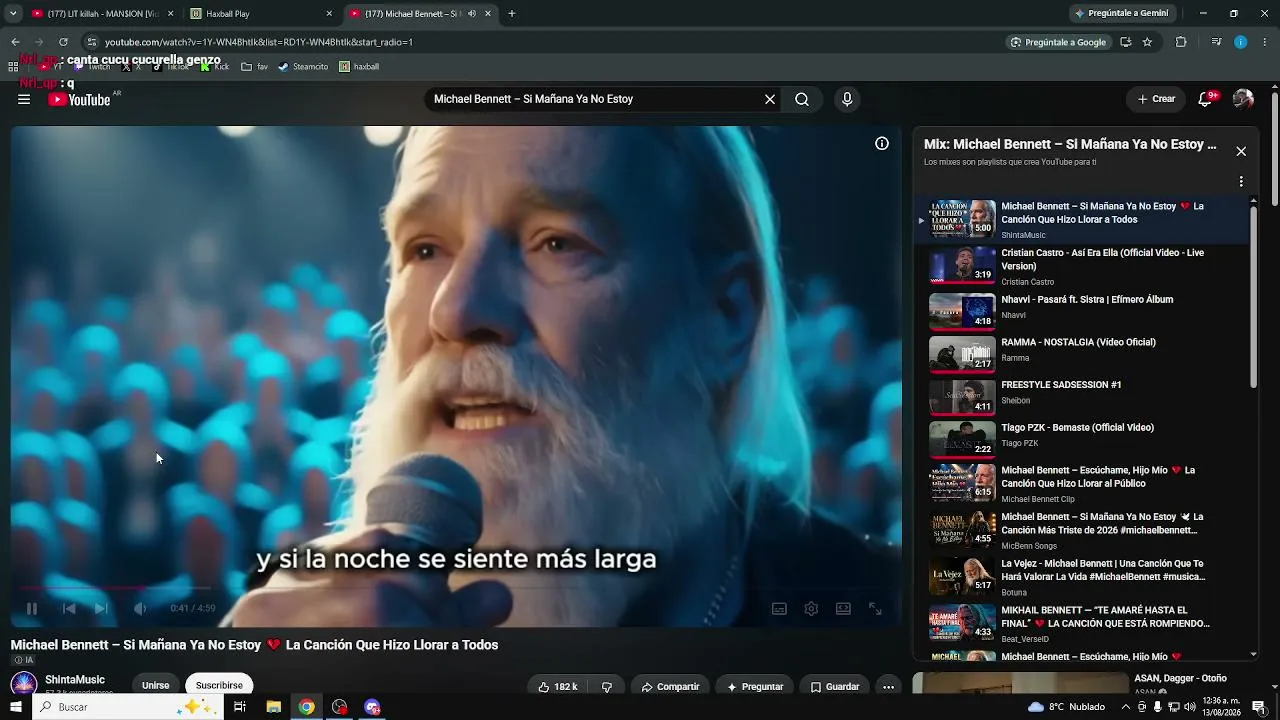This screenshot has height=720, width=1280.
Task: Open Chrome profile avatar
Action: click(1241, 42)
